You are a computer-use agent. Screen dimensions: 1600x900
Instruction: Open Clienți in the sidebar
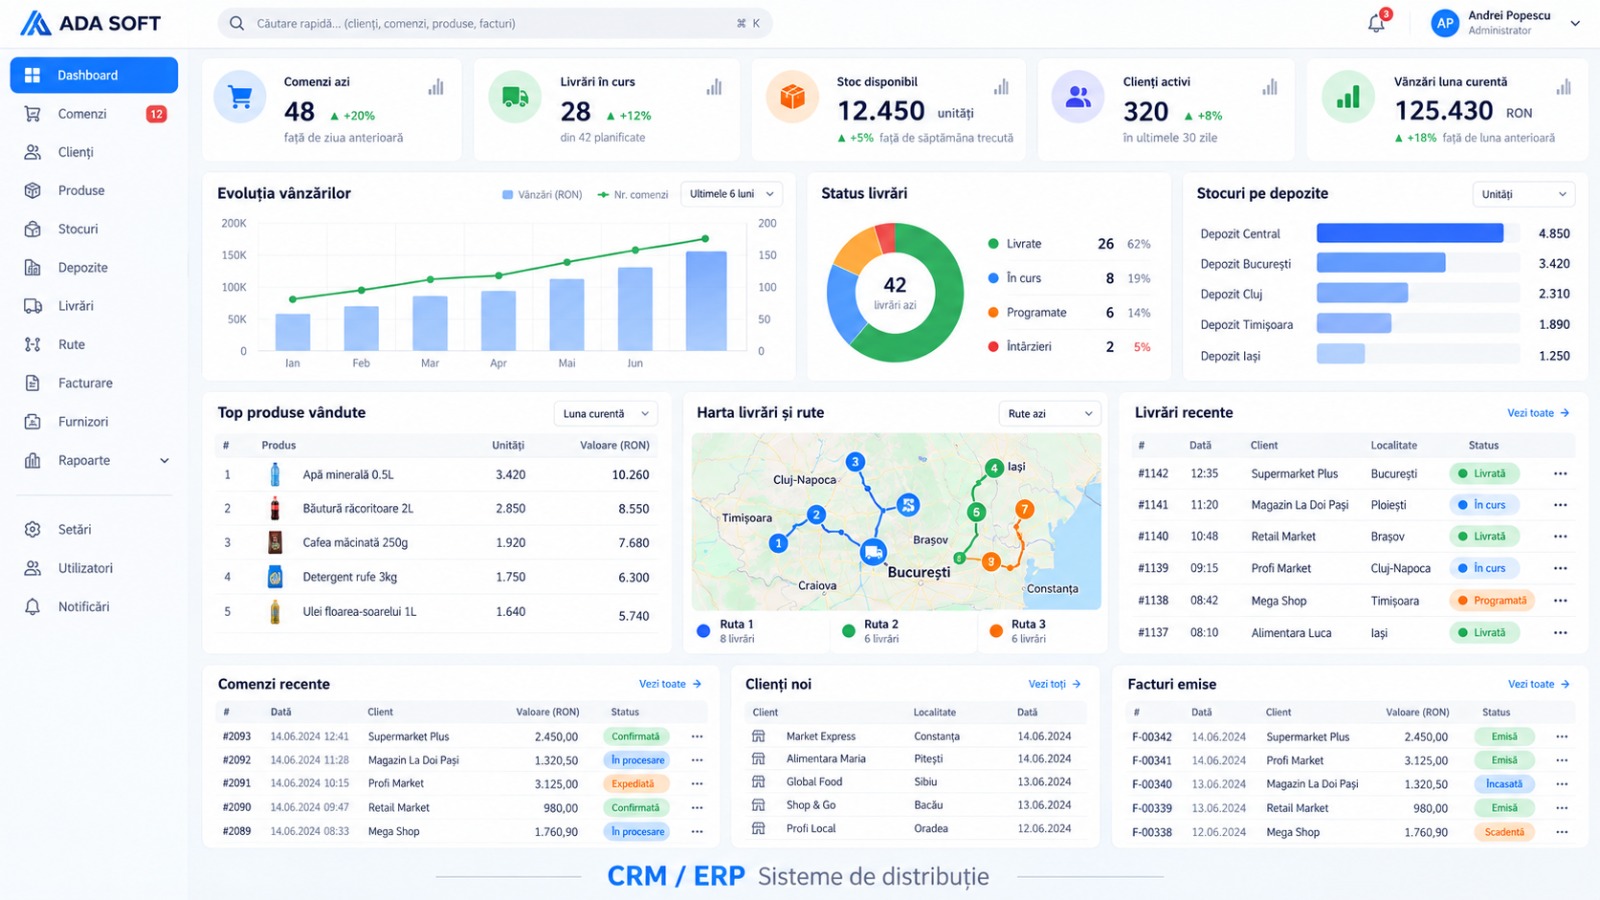pyautogui.click(x=94, y=152)
